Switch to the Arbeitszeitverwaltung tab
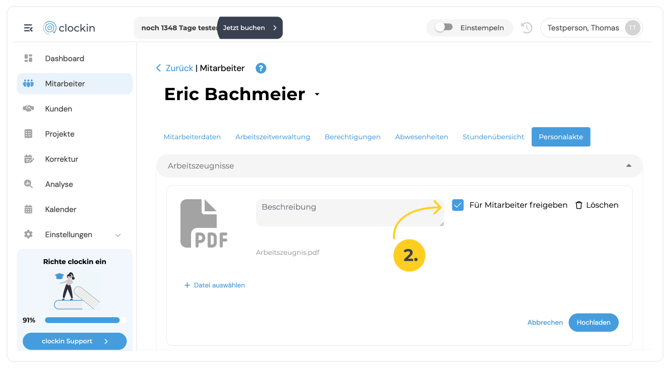The image size is (670, 368). click(273, 137)
